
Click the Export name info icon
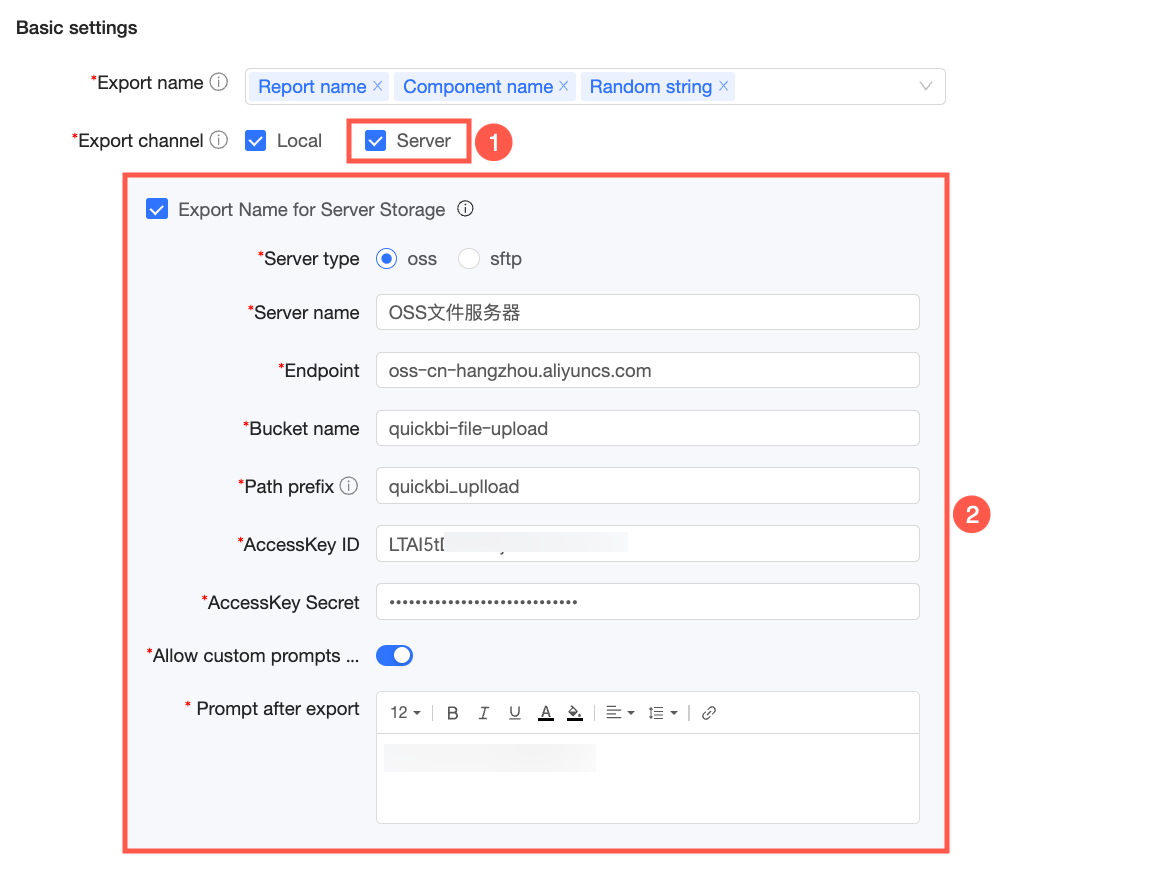point(219,82)
